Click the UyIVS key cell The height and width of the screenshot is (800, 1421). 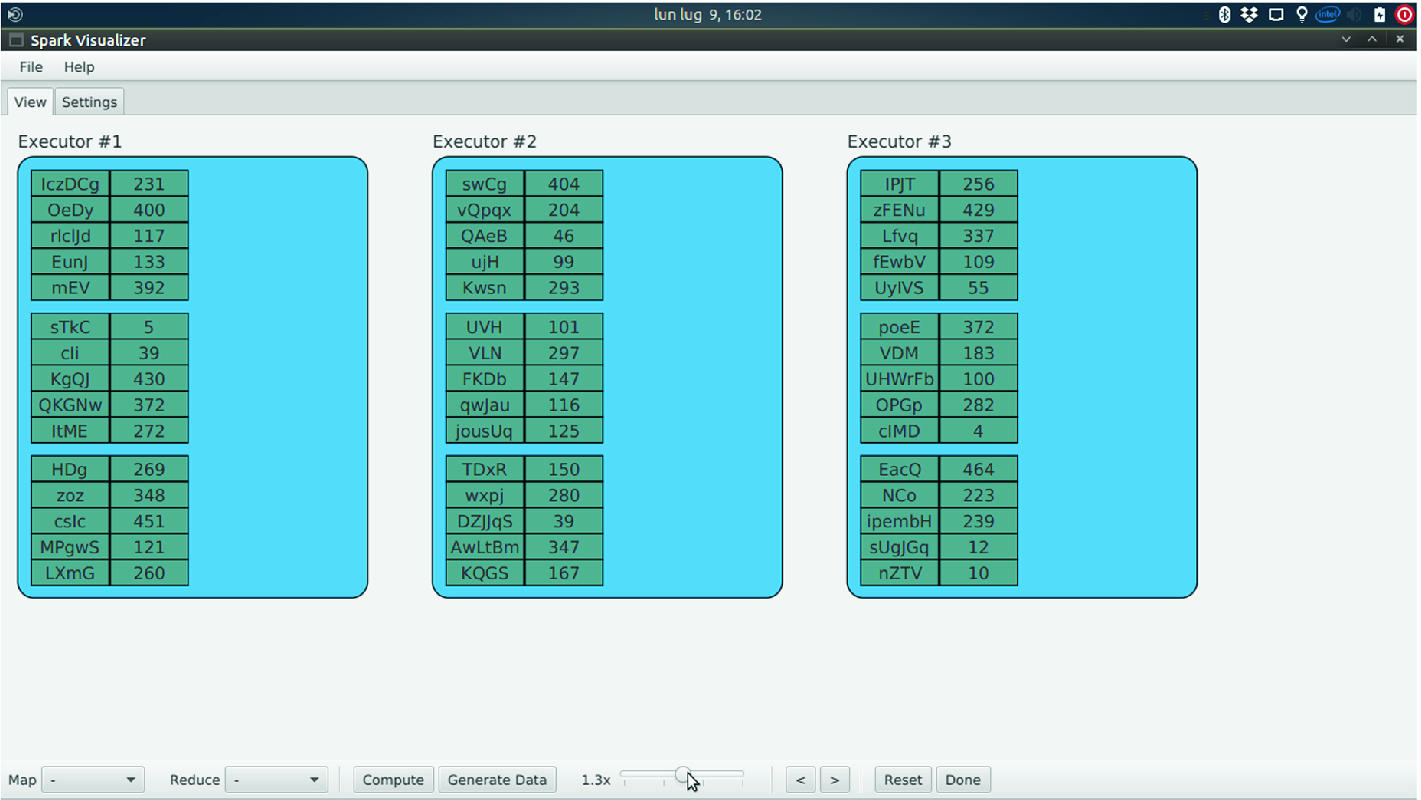(x=900, y=288)
